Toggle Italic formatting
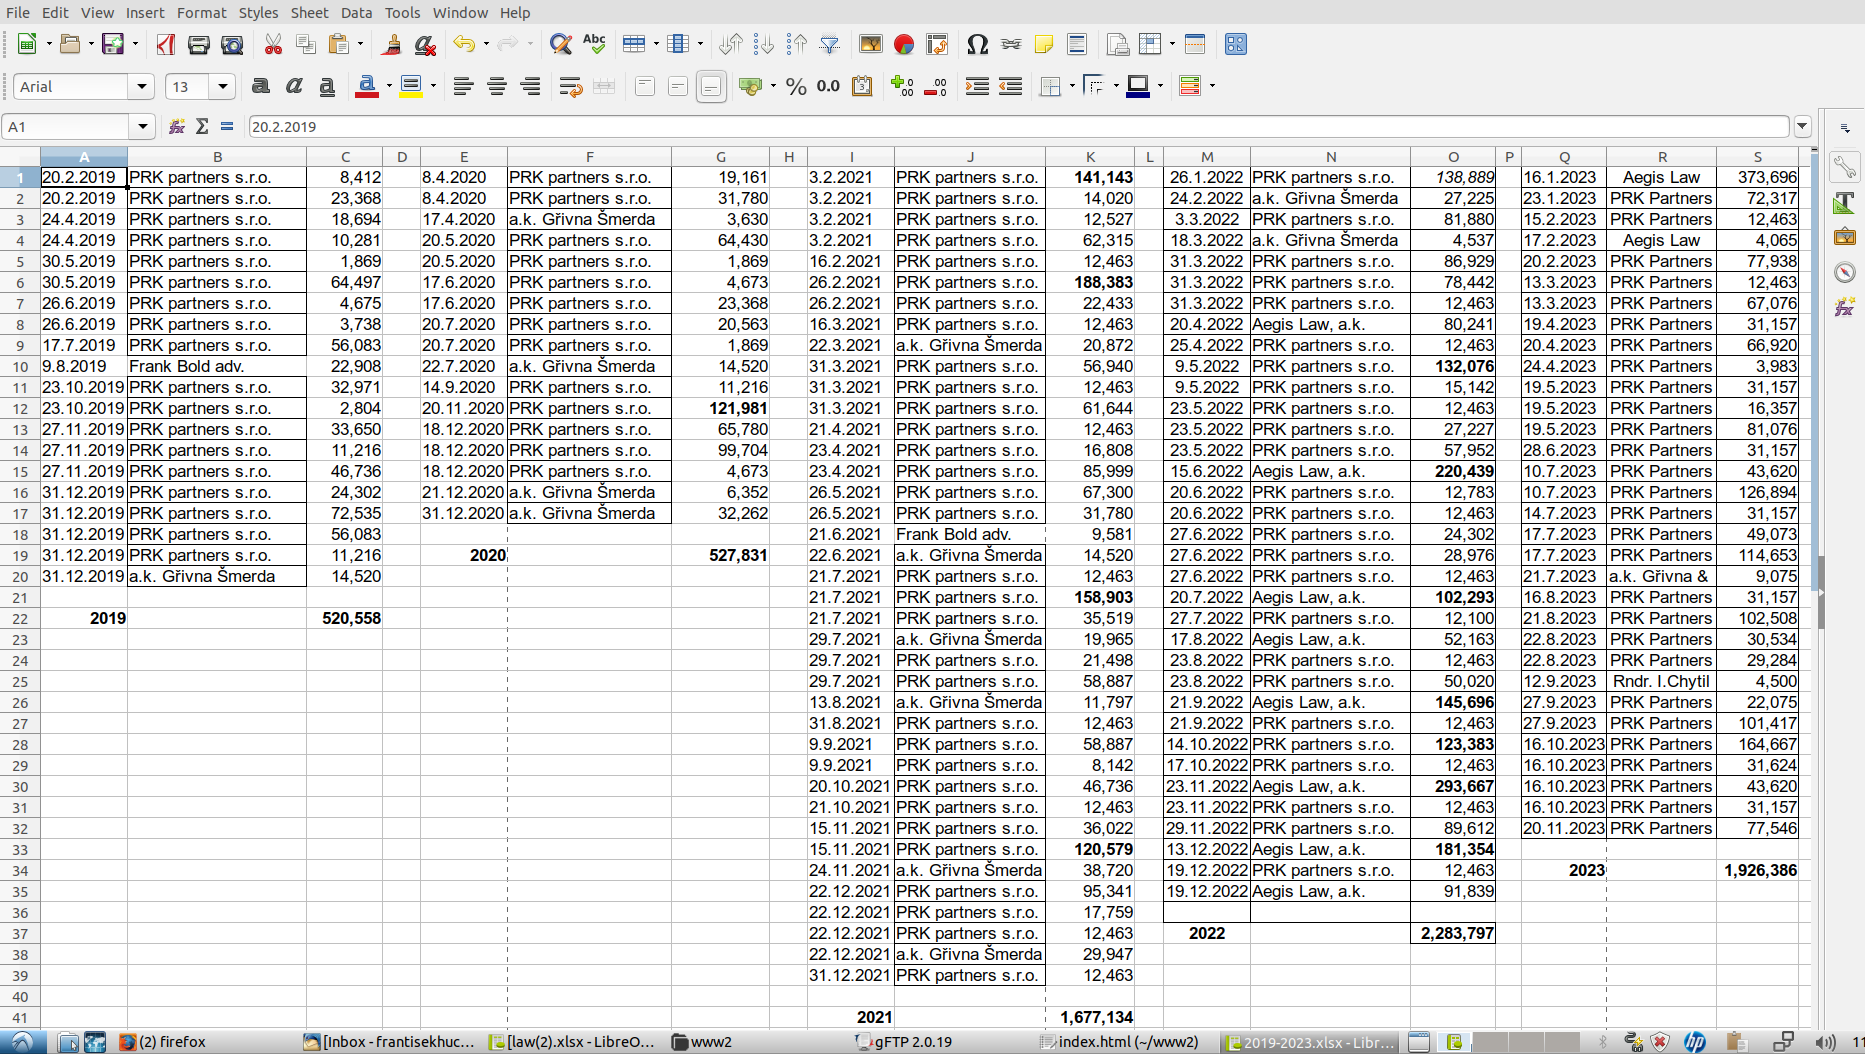 pos(294,86)
